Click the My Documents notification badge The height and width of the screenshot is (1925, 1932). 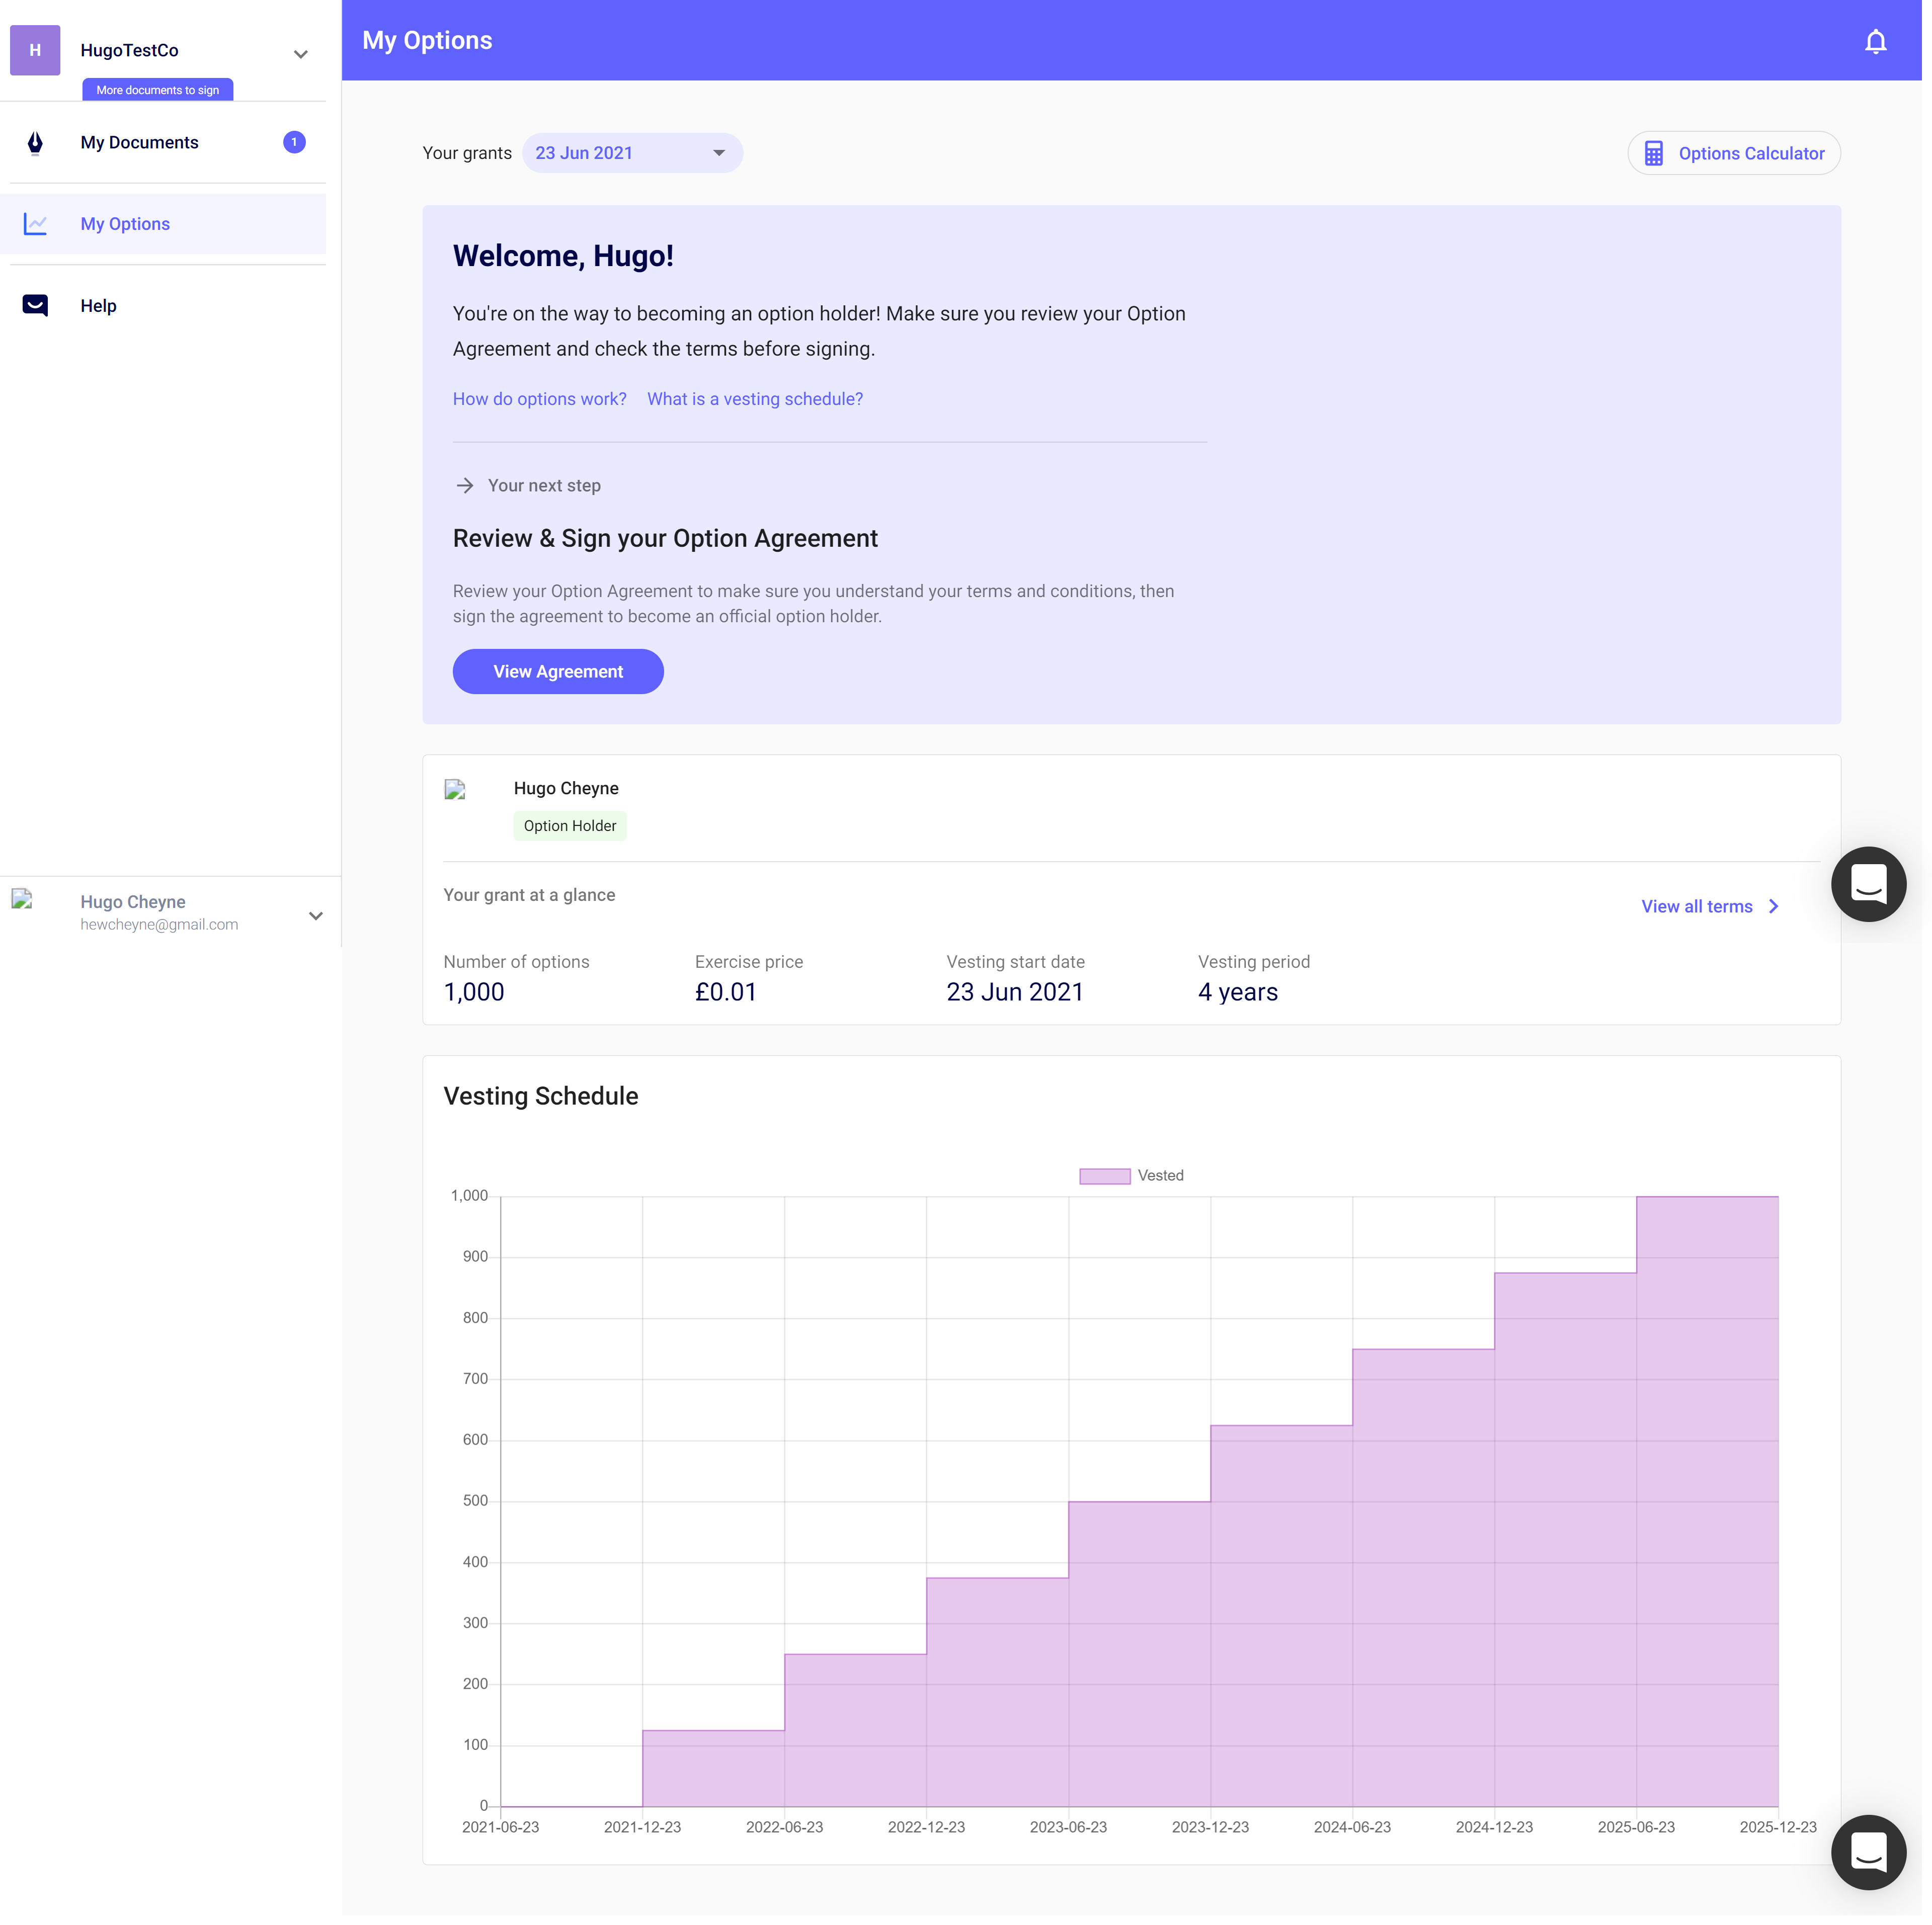click(x=294, y=142)
